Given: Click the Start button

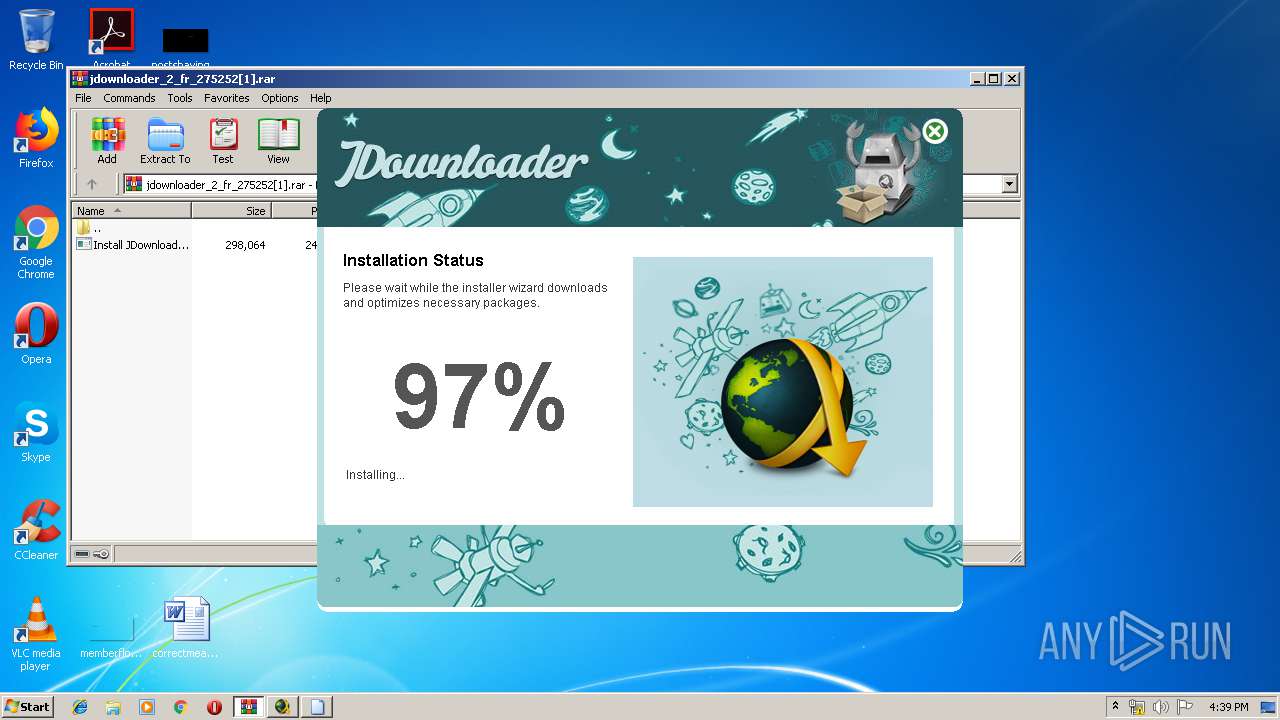Looking at the screenshot, I should (27, 706).
